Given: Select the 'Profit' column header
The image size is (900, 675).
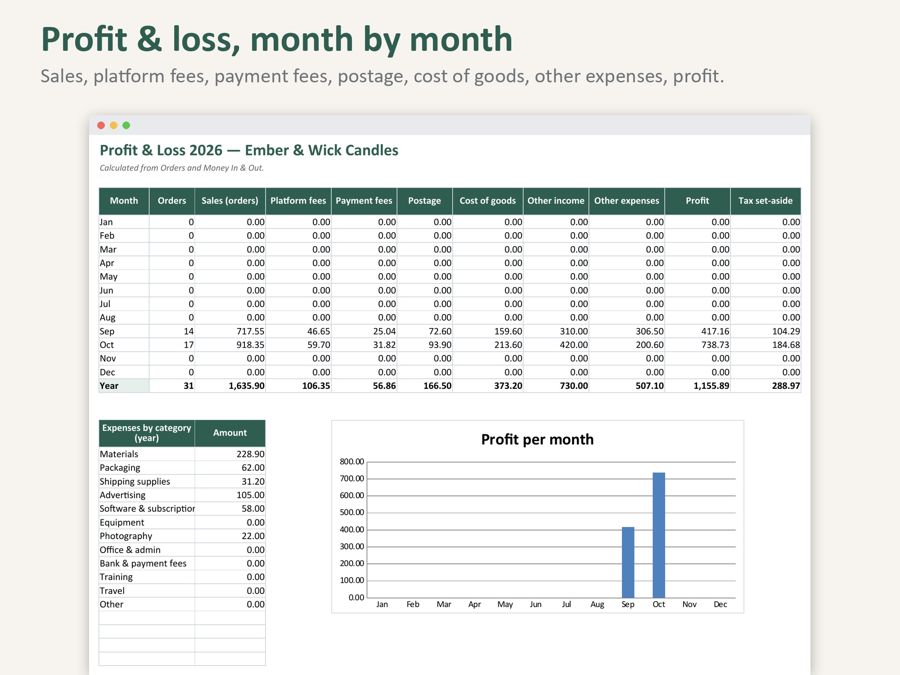Looking at the screenshot, I should pos(697,201).
